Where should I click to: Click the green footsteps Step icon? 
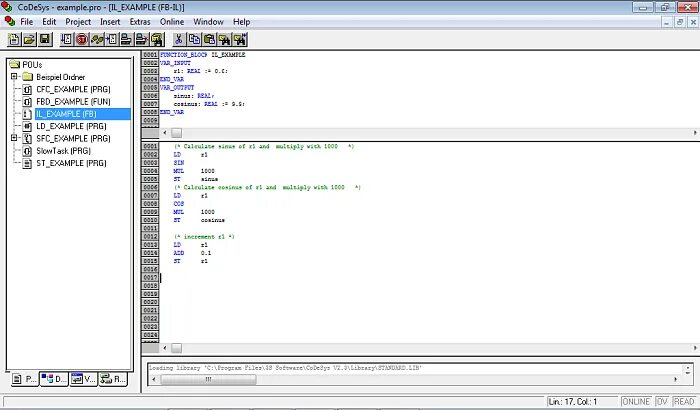coord(97,40)
